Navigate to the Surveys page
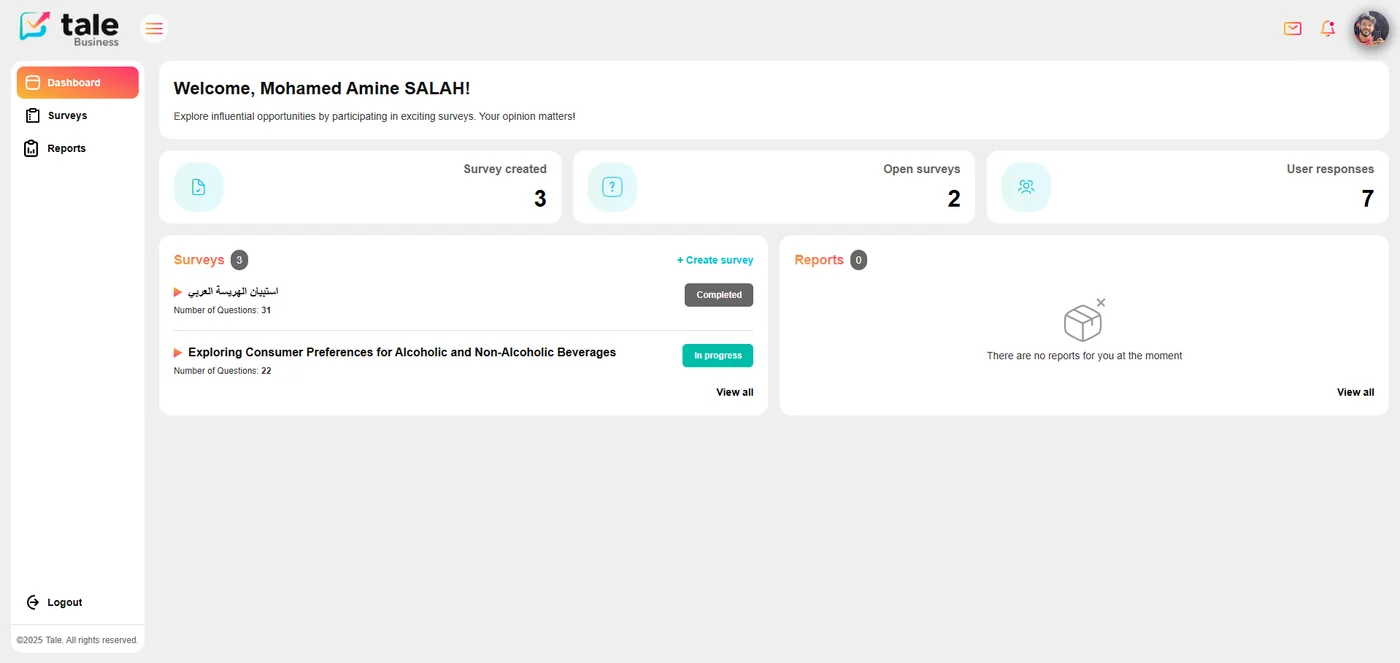Image resolution: width=1400 pixels, height=663 pixels. [66, 115]
